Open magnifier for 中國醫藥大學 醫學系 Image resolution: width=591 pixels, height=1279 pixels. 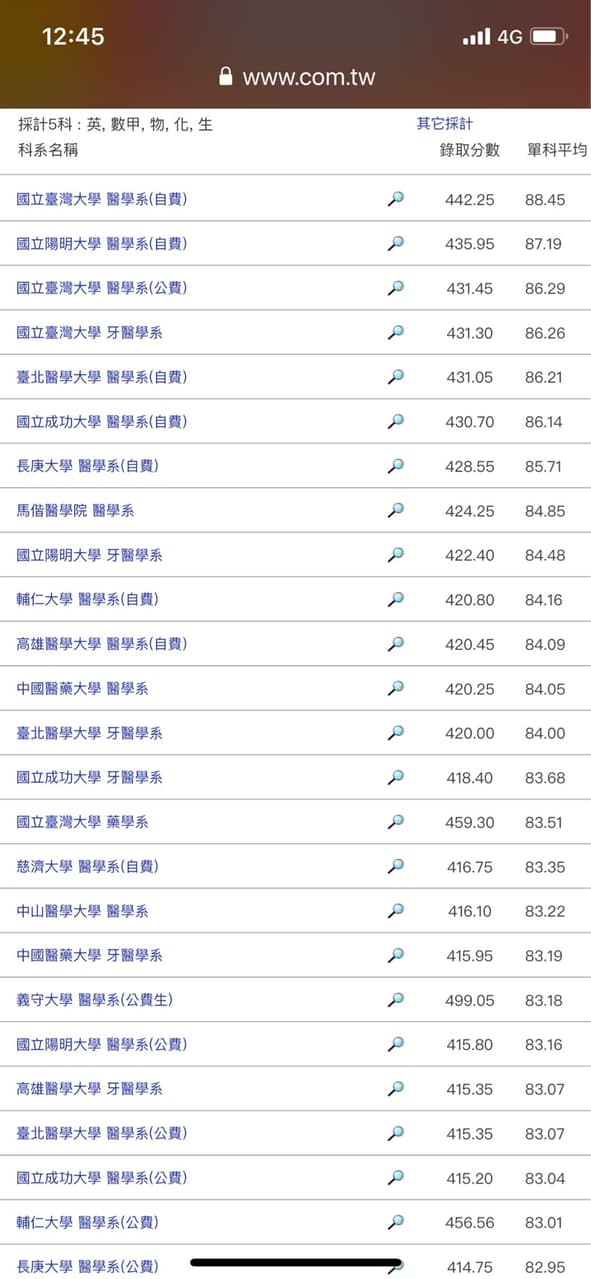[x=396, y=688]
